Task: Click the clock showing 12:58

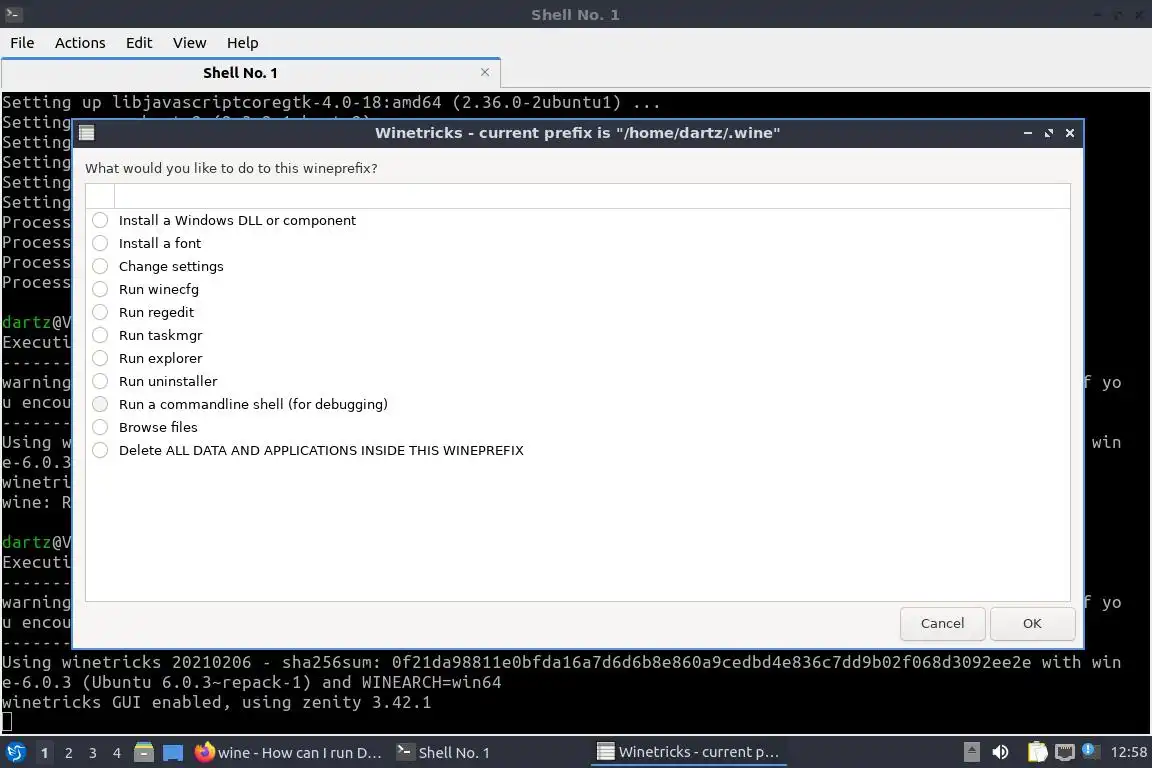Action: (1128, 752)
